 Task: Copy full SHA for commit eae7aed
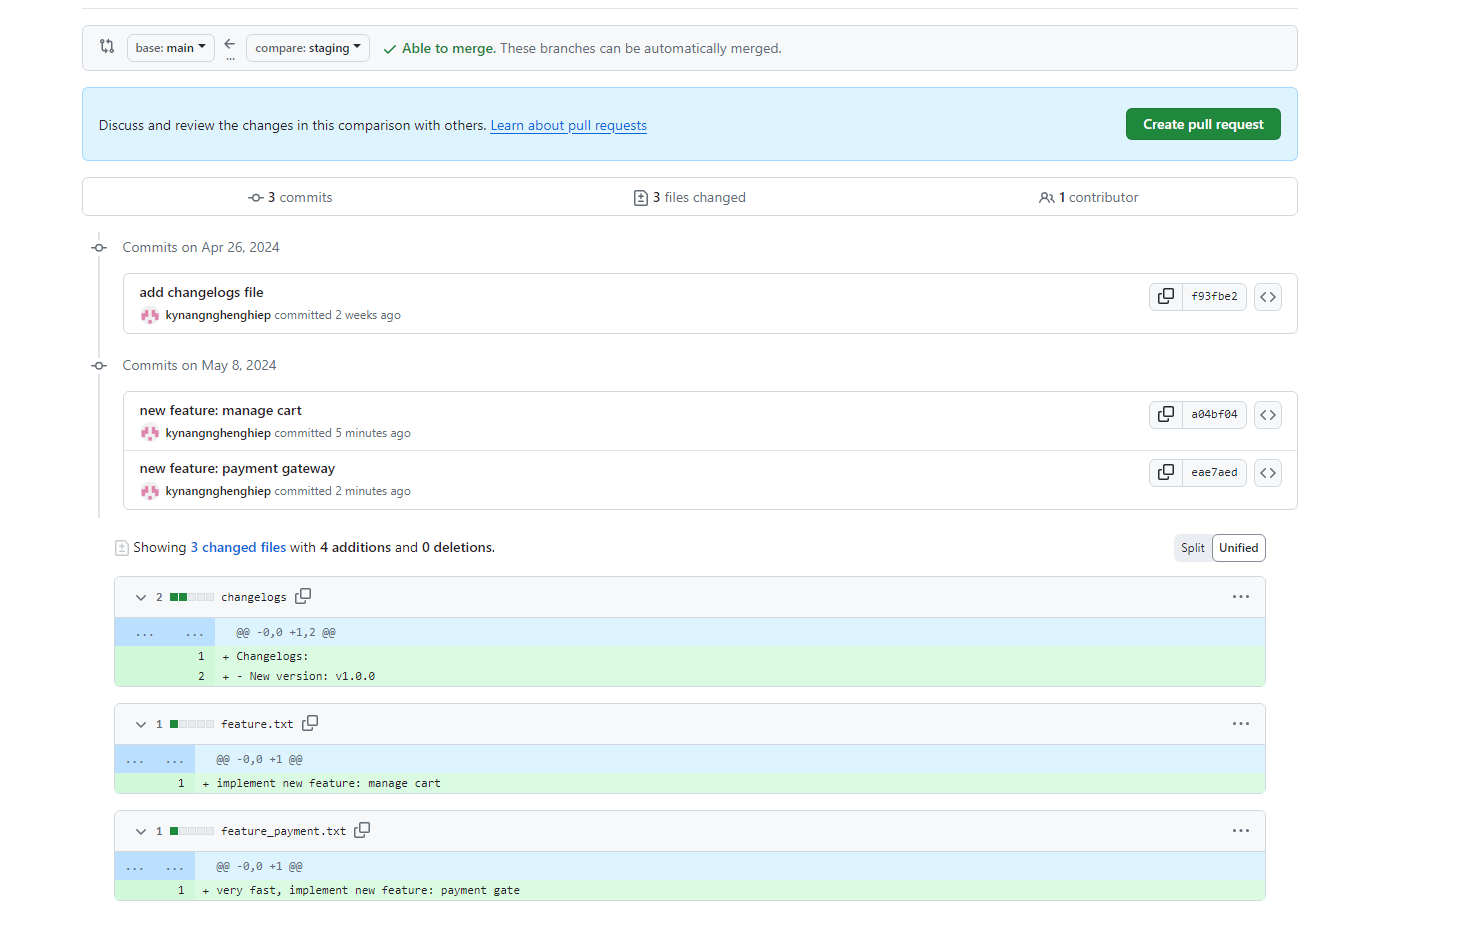coord(1165,473)
